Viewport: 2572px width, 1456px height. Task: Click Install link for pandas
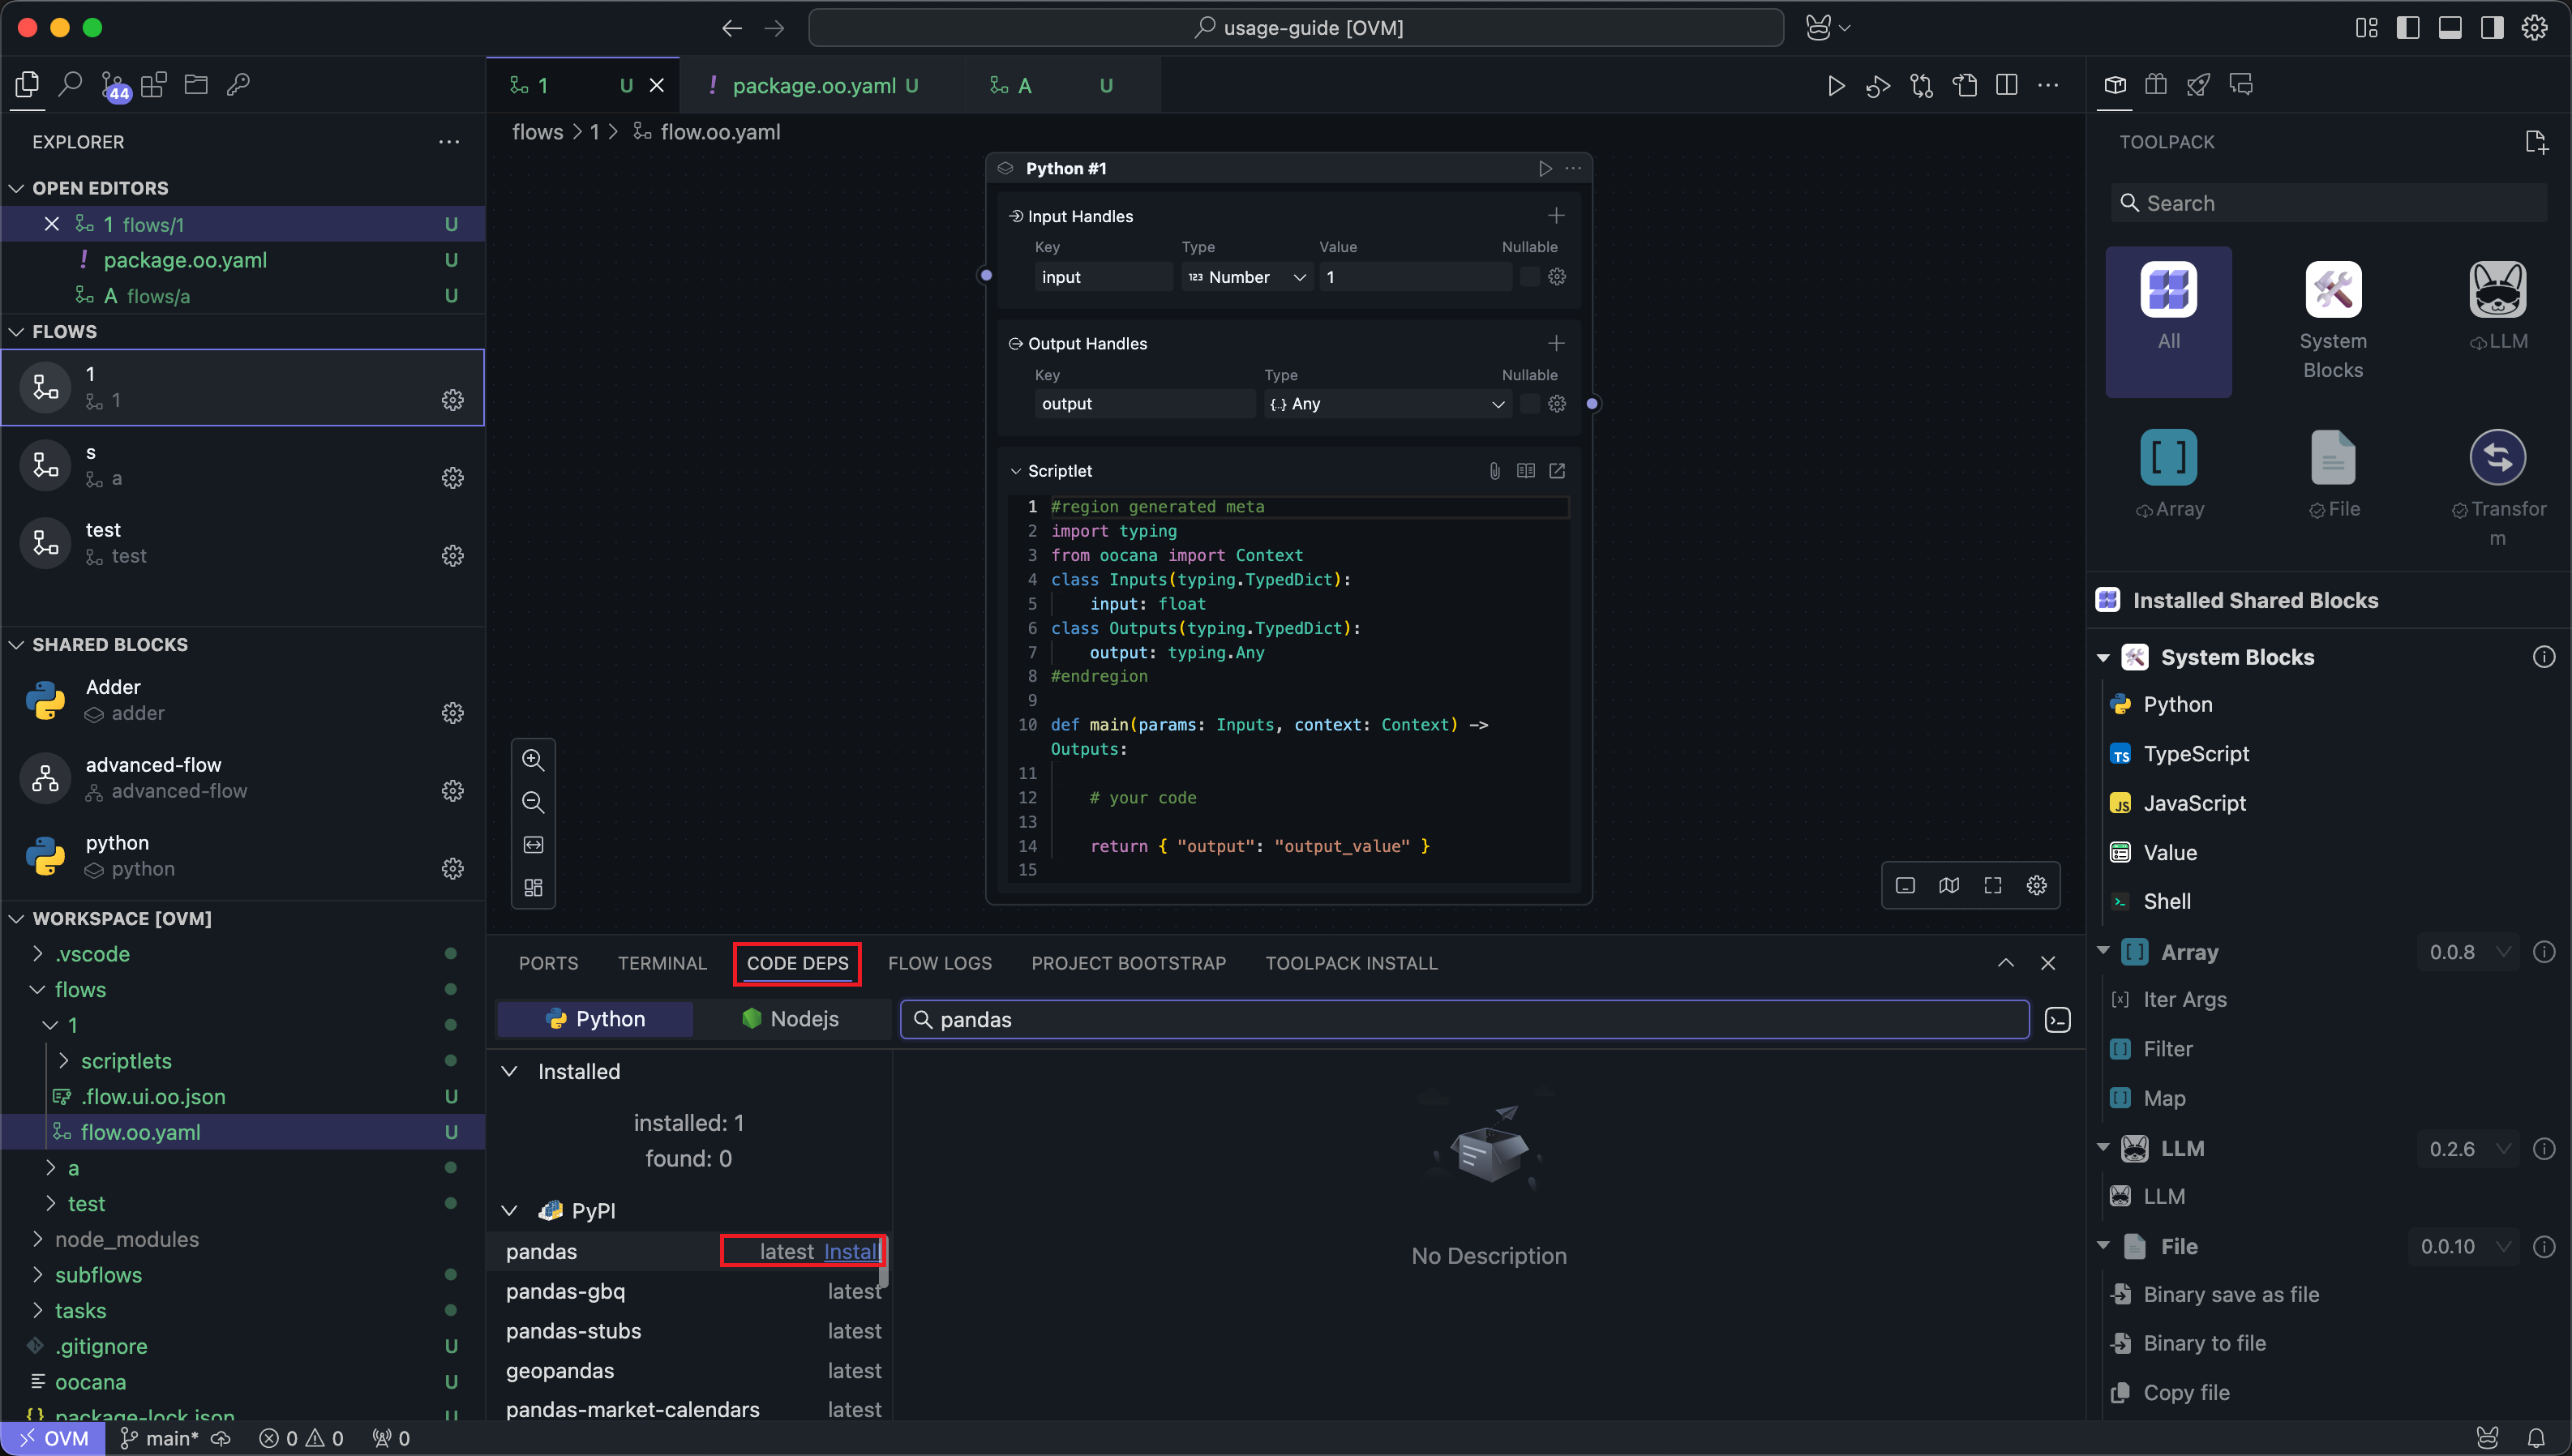tap(850, 1251)
